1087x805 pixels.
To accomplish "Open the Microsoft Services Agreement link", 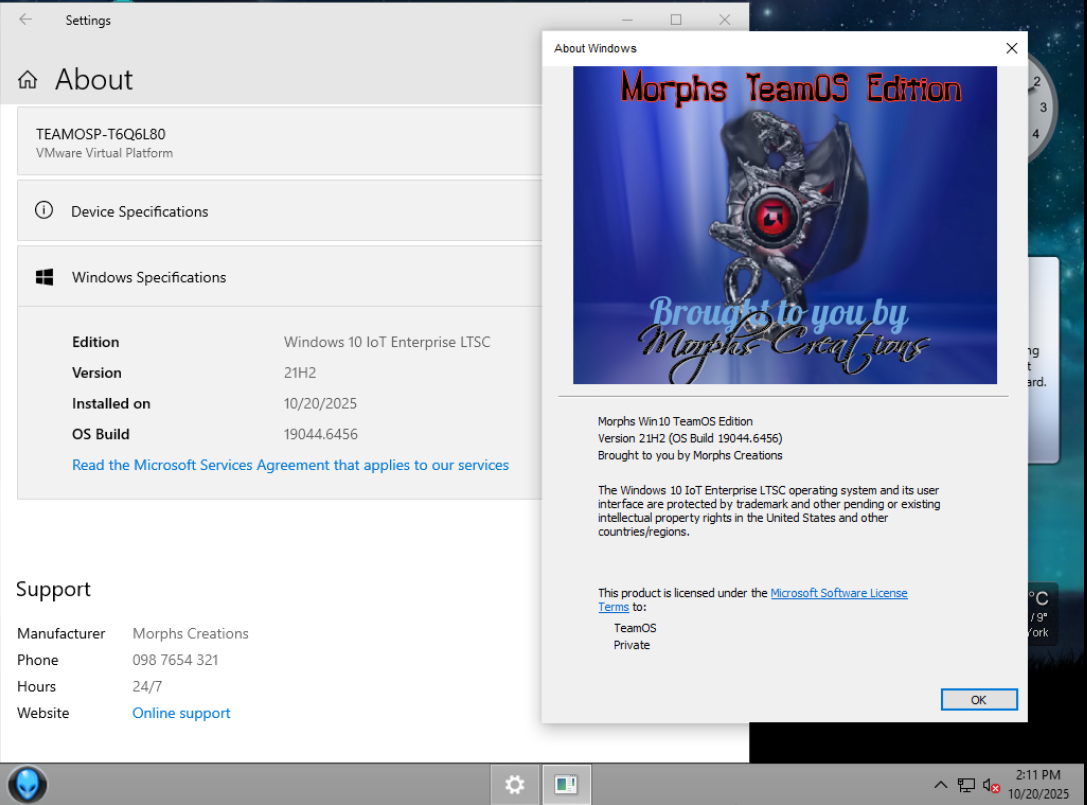I will [290, 465].
